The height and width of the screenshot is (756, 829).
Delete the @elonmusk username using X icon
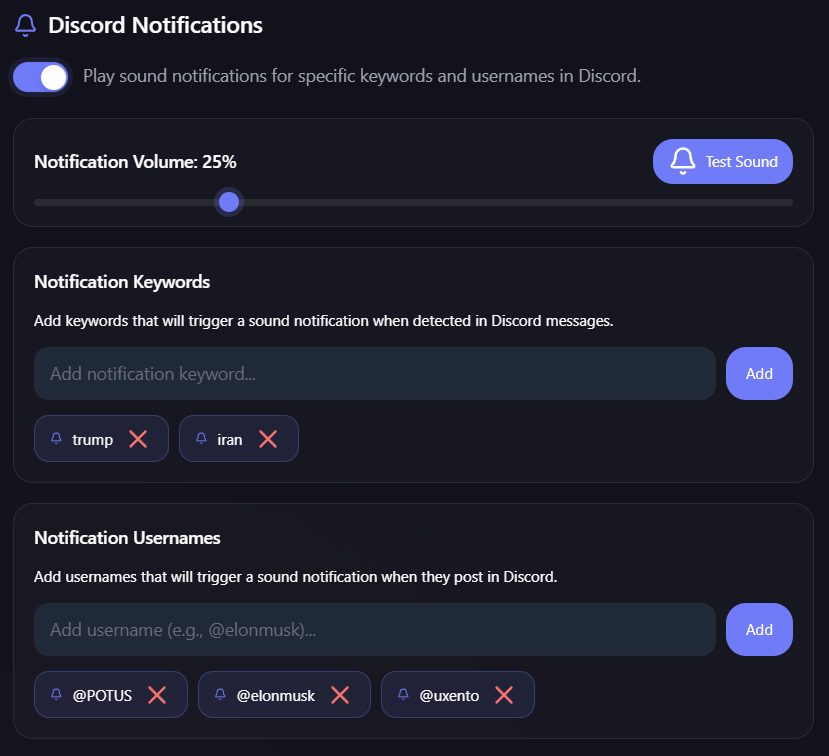[x=340, y=695]
